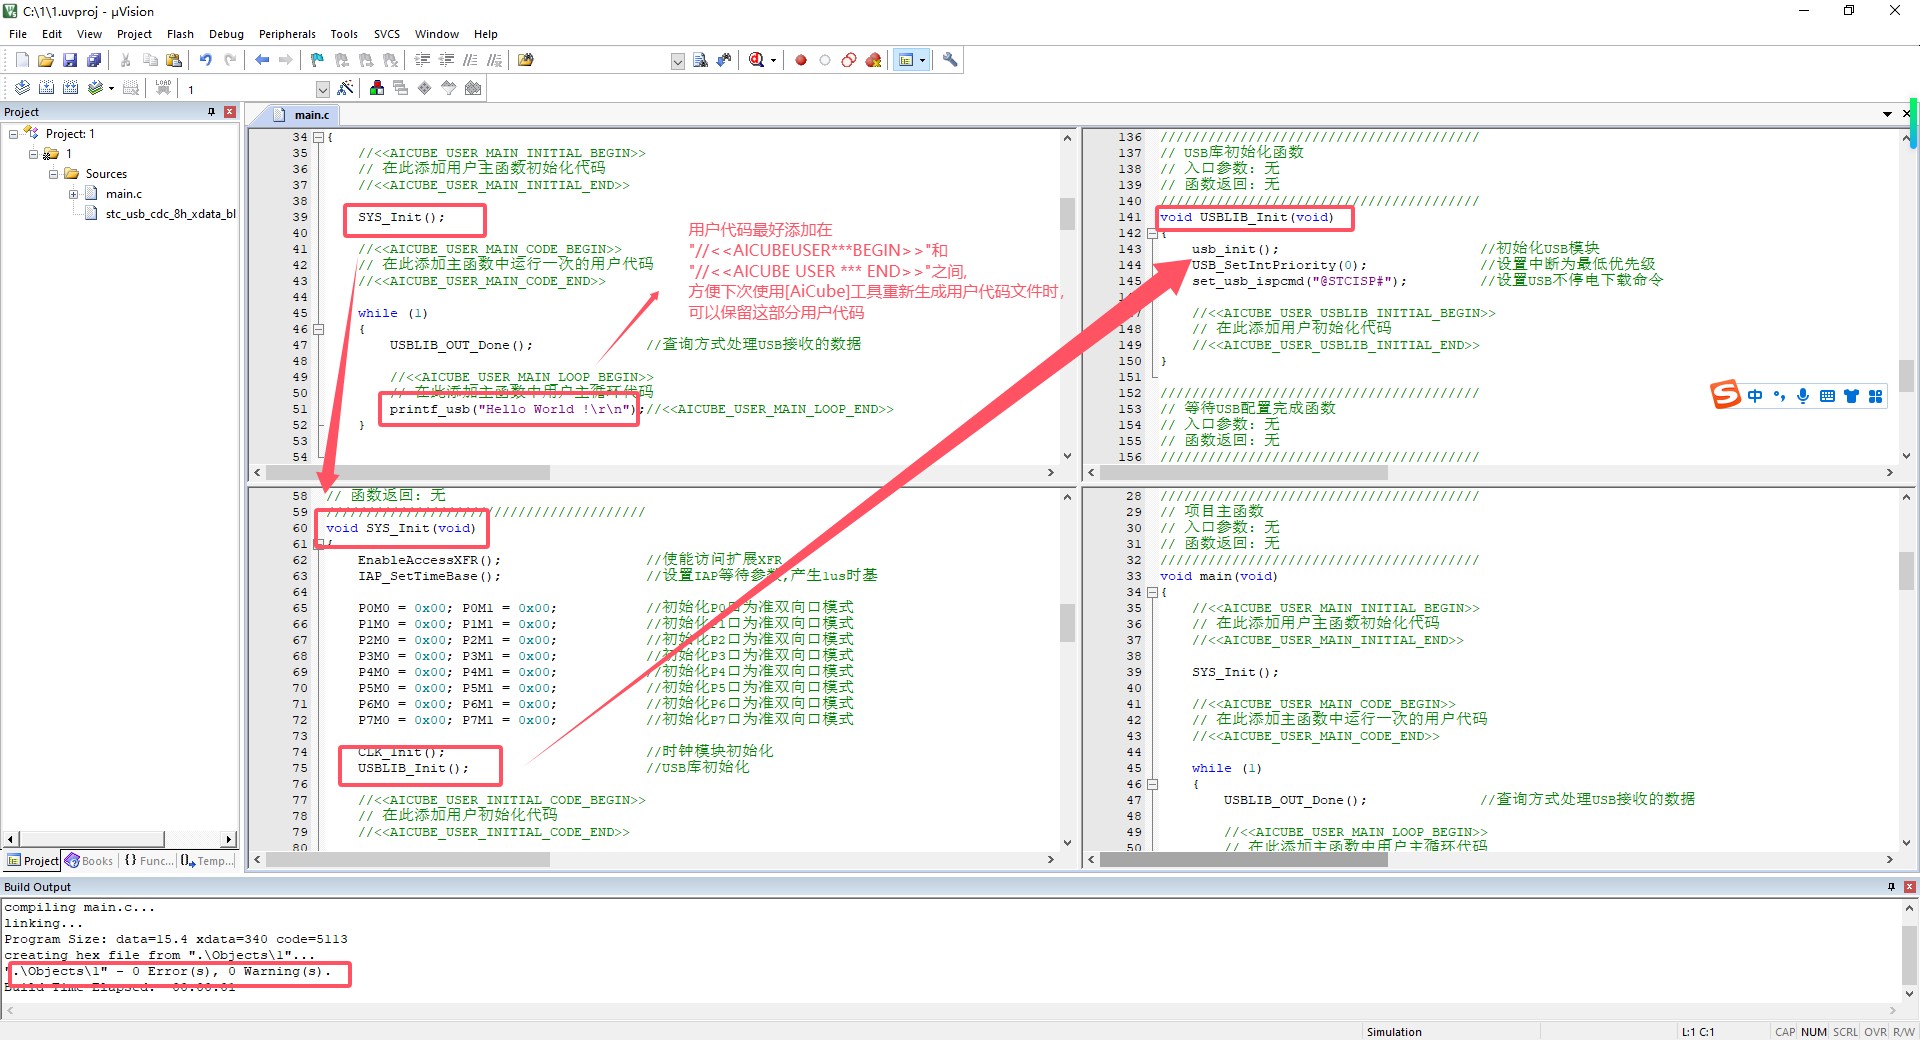Switch to the Books tab

89,861
